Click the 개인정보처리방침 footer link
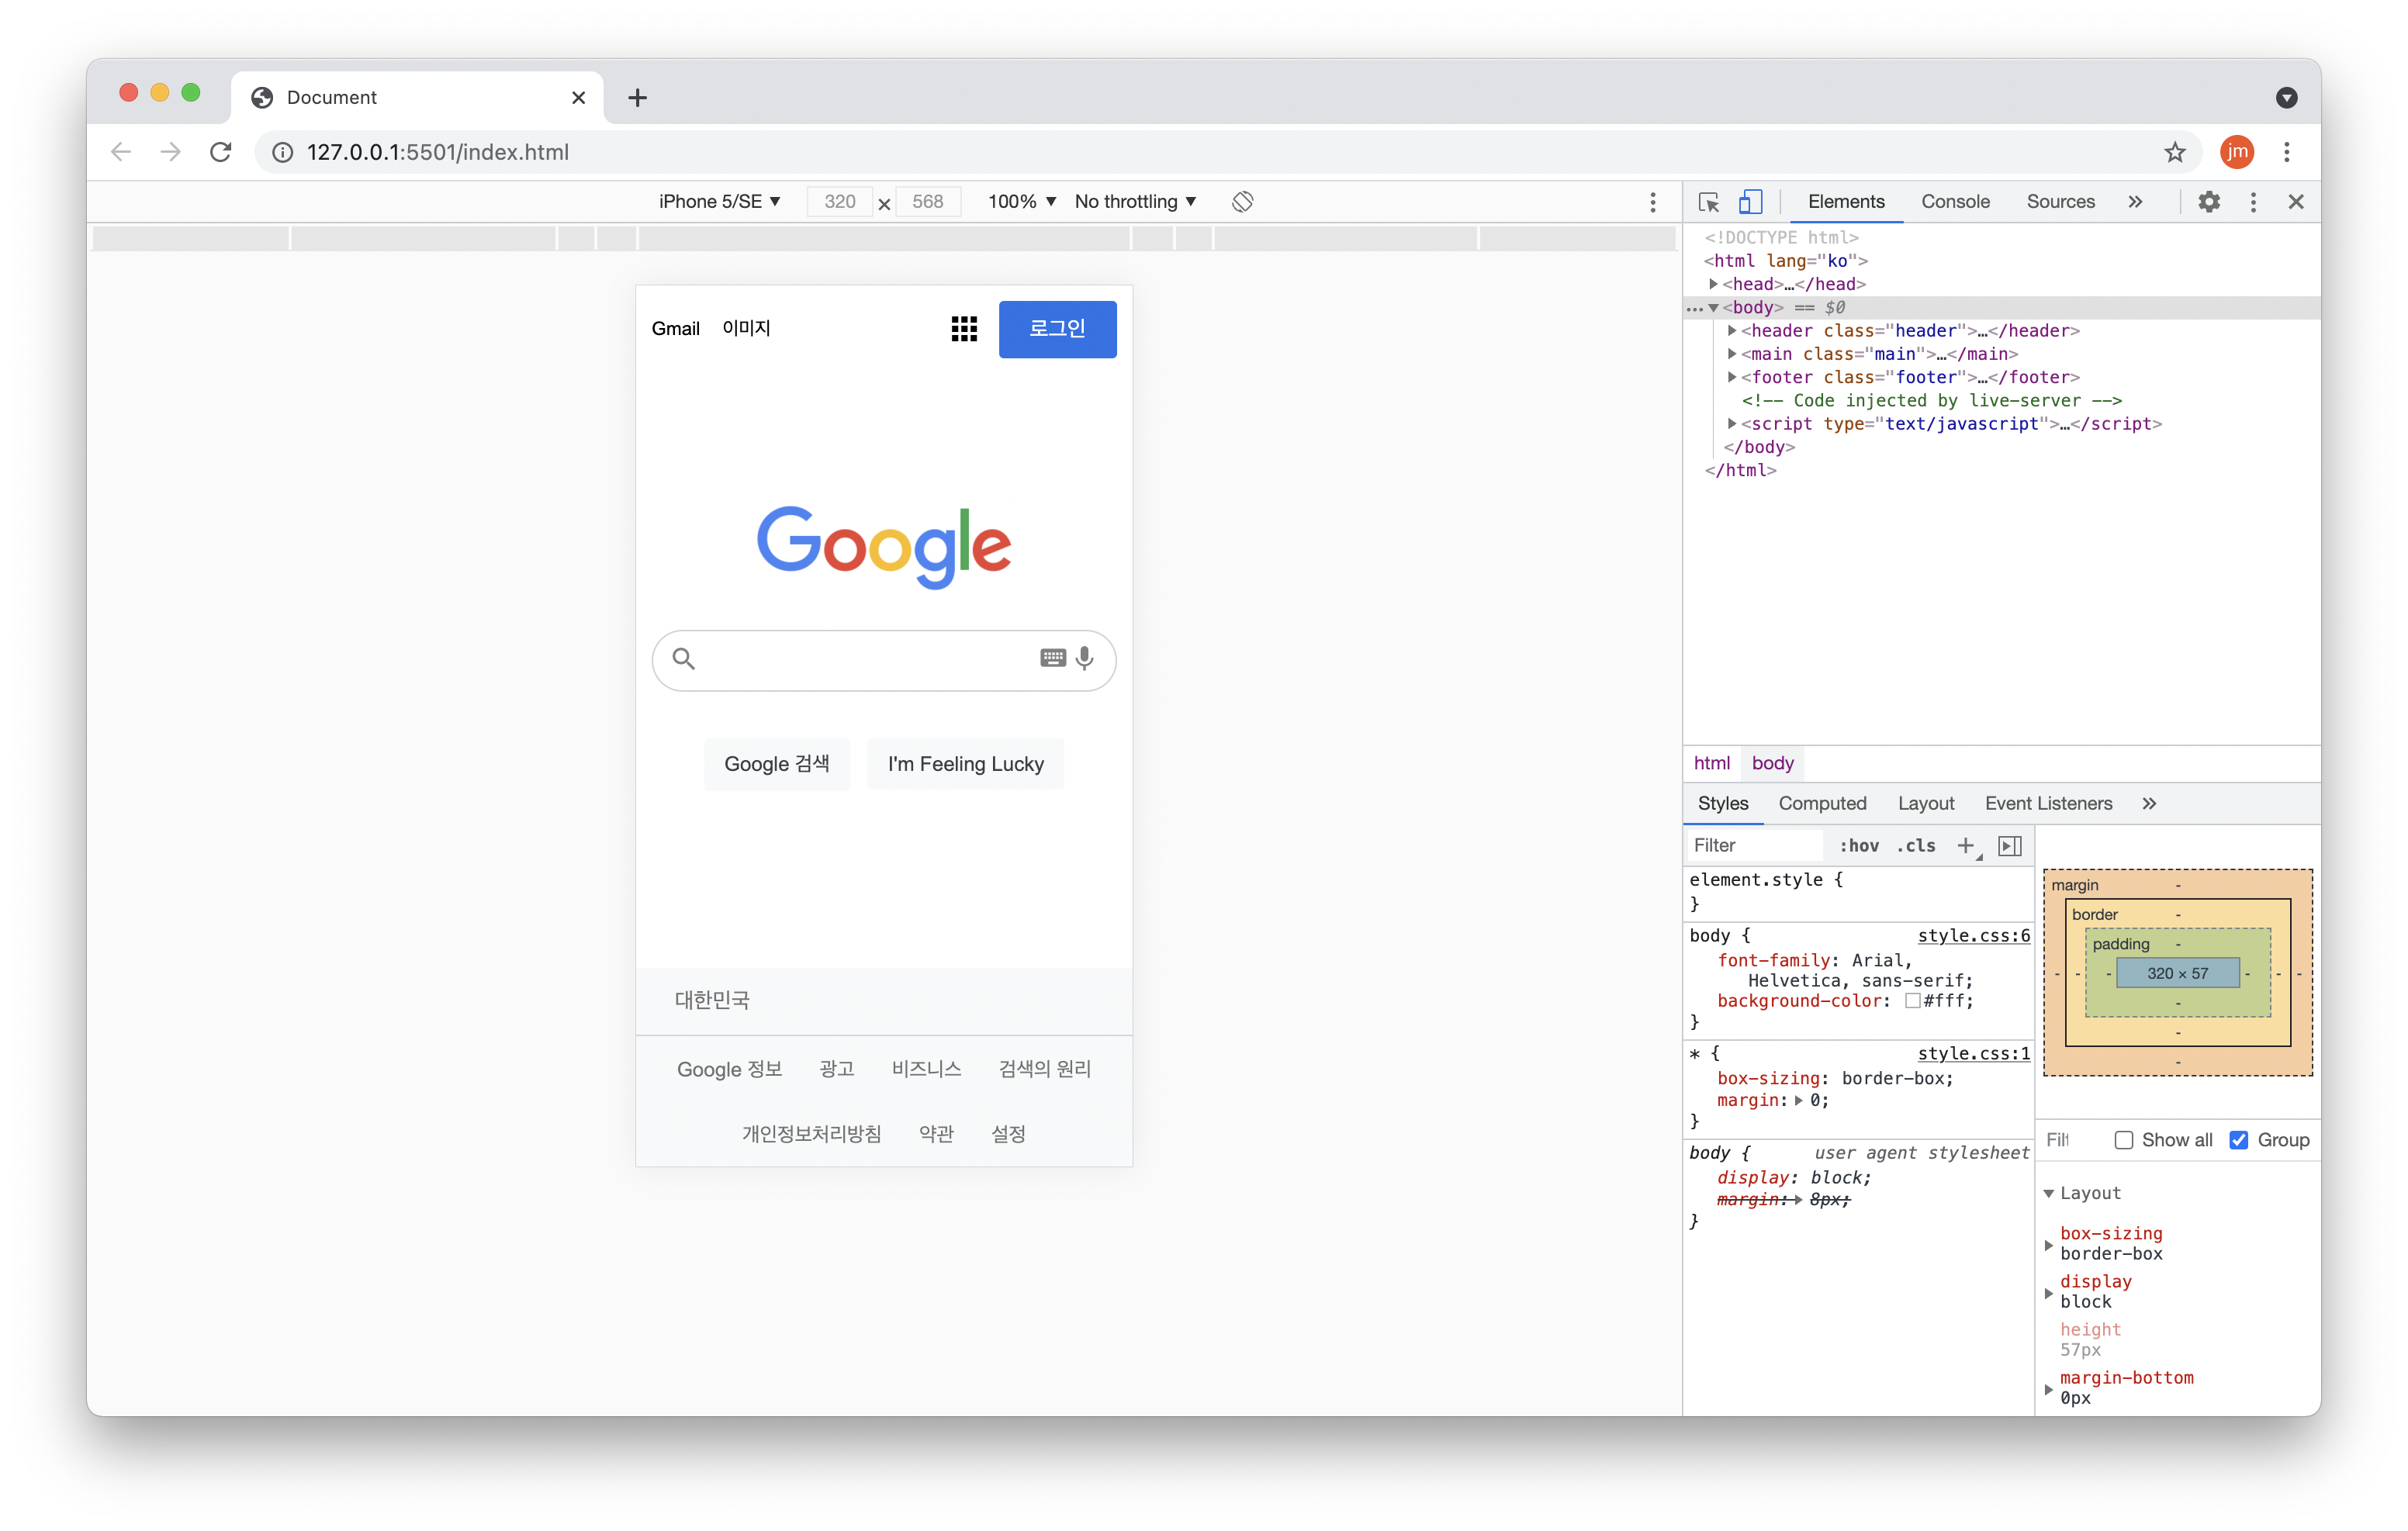2408x1531 pixels. click(811, 1134)
